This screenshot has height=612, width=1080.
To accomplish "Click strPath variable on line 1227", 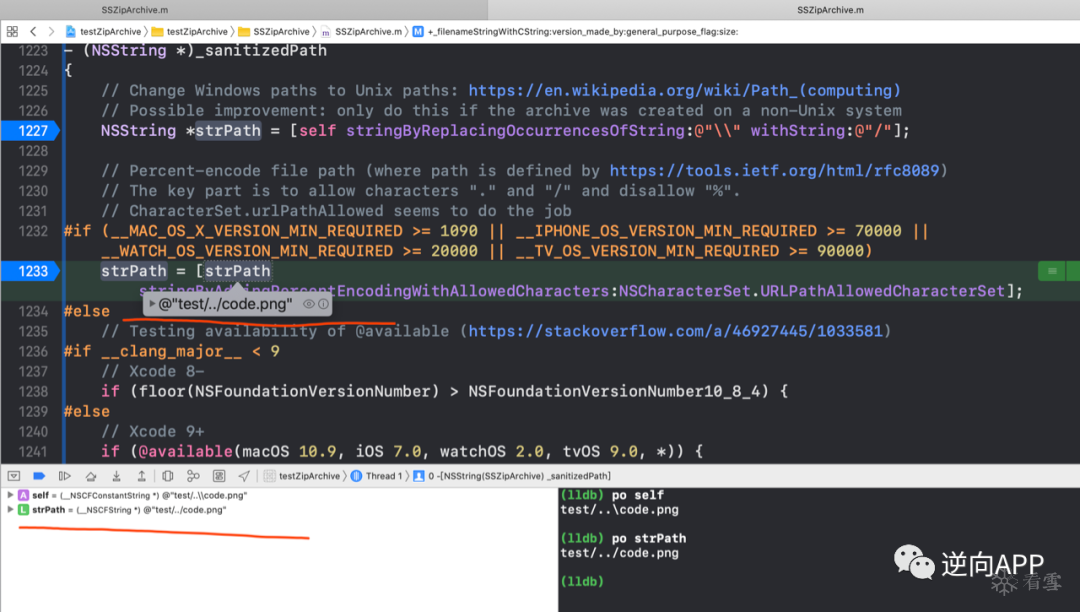I will (228, 131).
